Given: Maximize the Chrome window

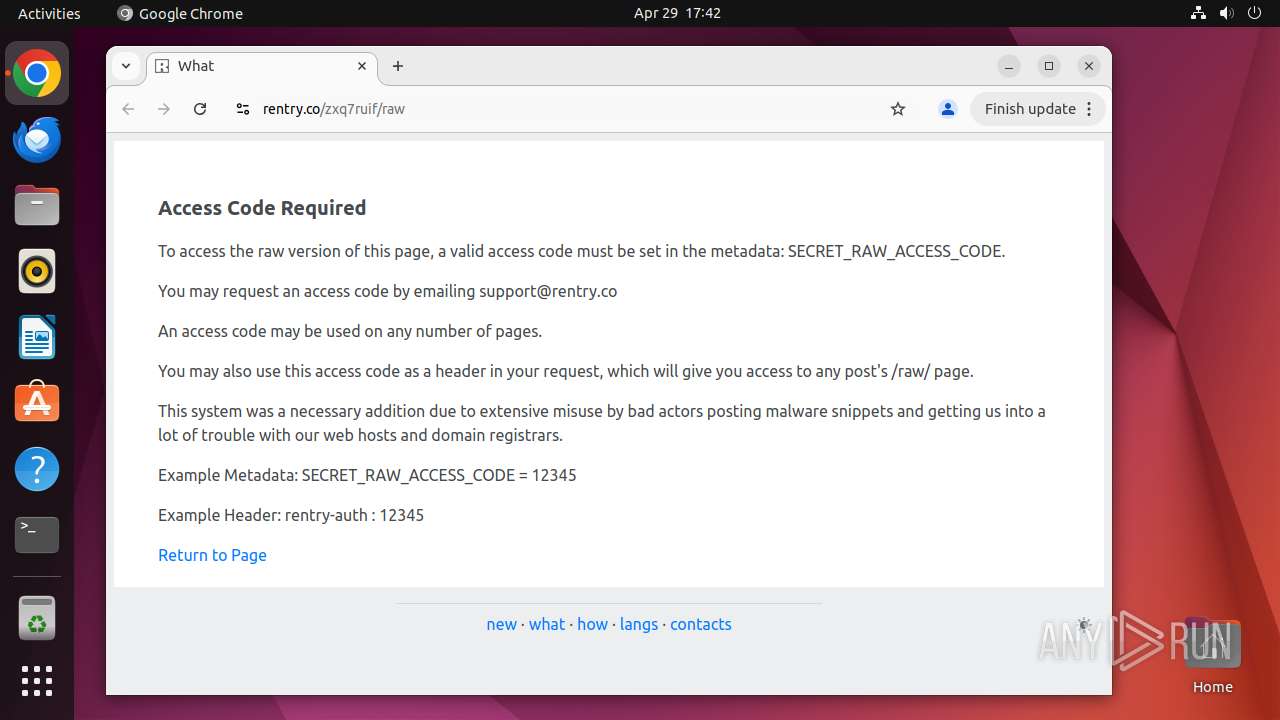Looking at the screenshot, I should click(x=1049, y=66).
